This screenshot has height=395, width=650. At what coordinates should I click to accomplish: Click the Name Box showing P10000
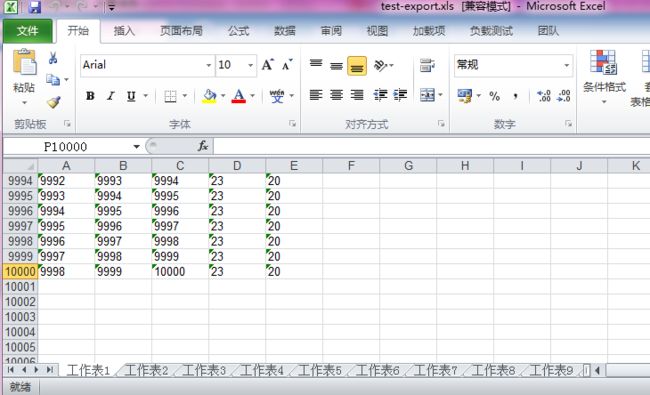65,147
